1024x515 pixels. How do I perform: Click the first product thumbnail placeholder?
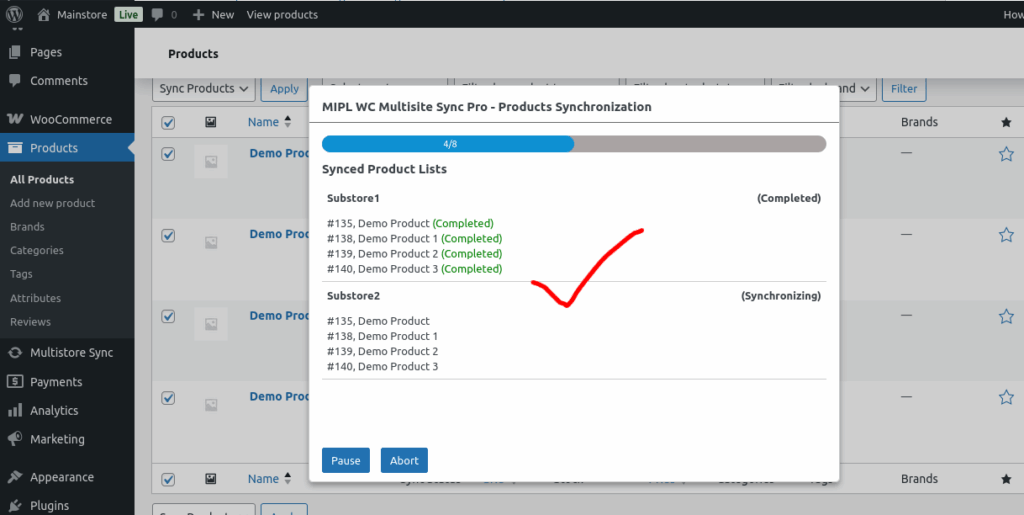click(211, 162)
